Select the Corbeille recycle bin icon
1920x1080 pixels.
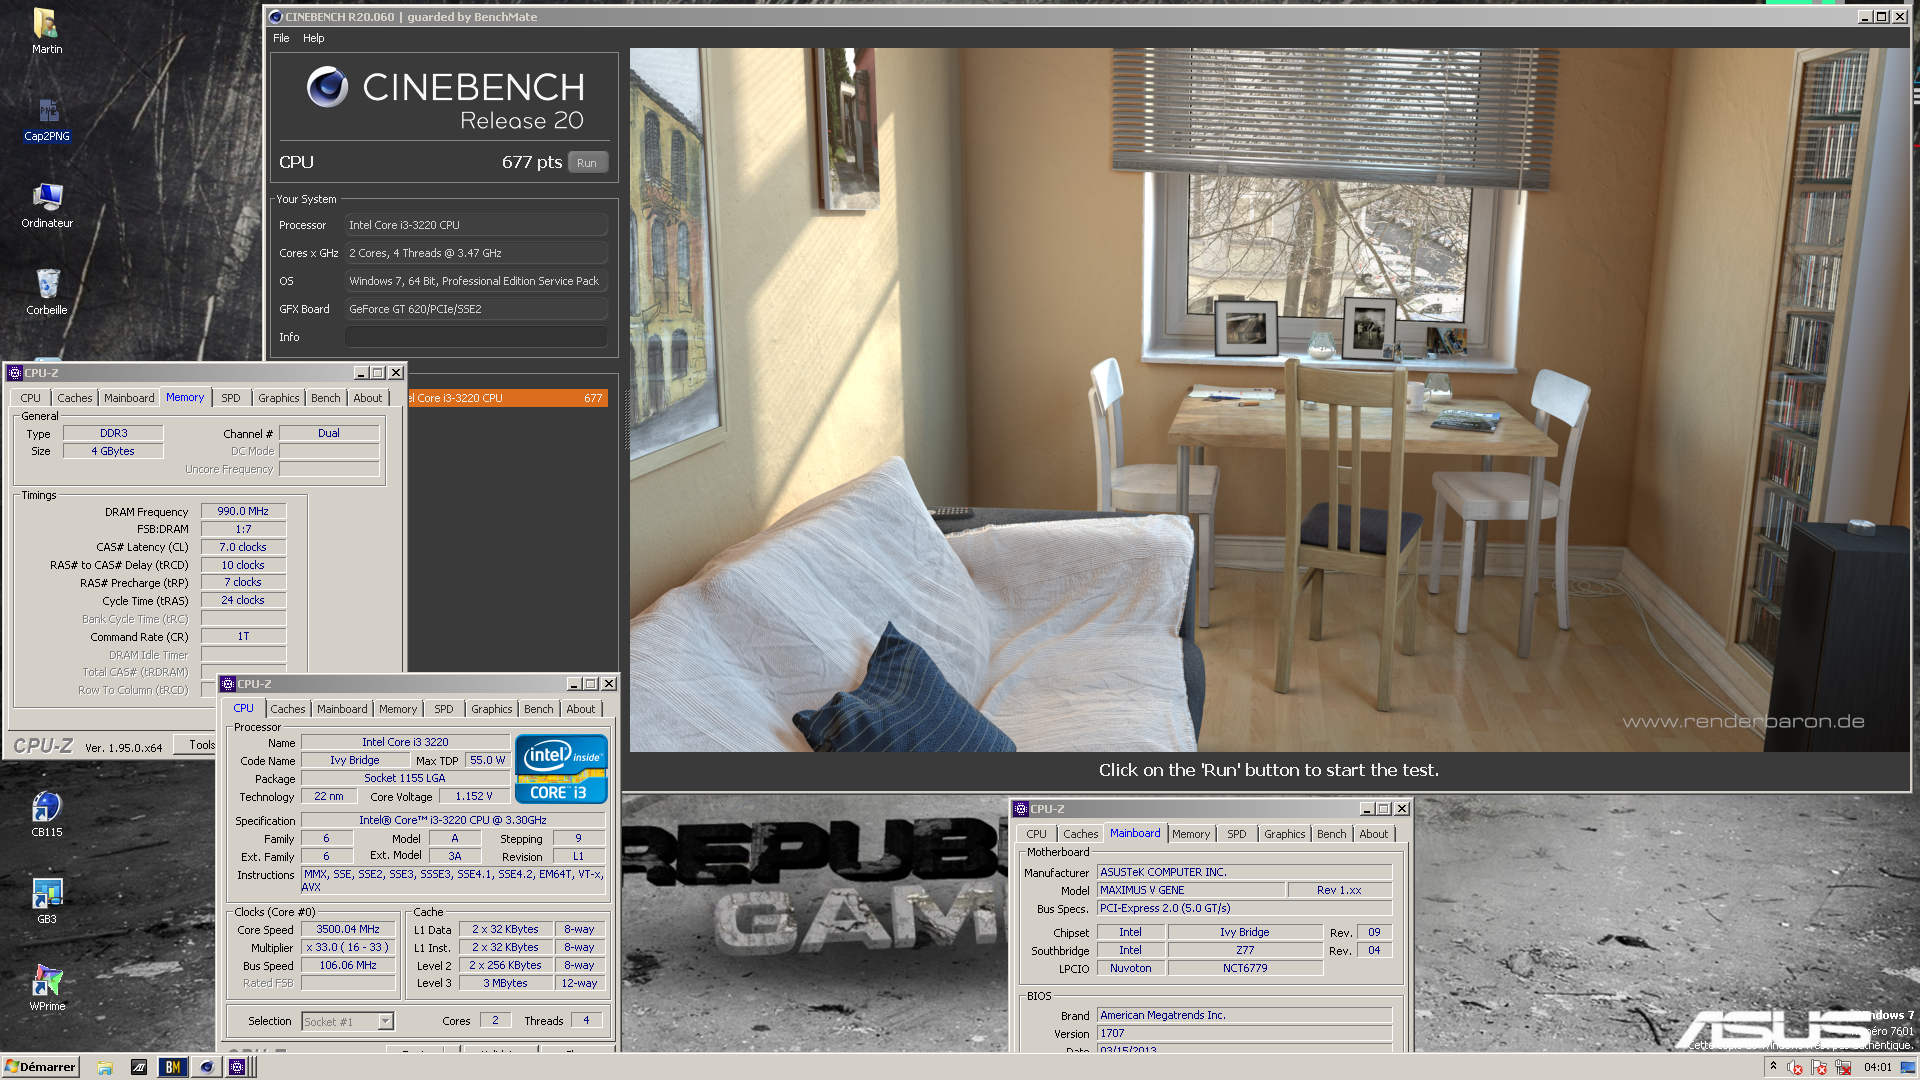[x=47, y=292]
